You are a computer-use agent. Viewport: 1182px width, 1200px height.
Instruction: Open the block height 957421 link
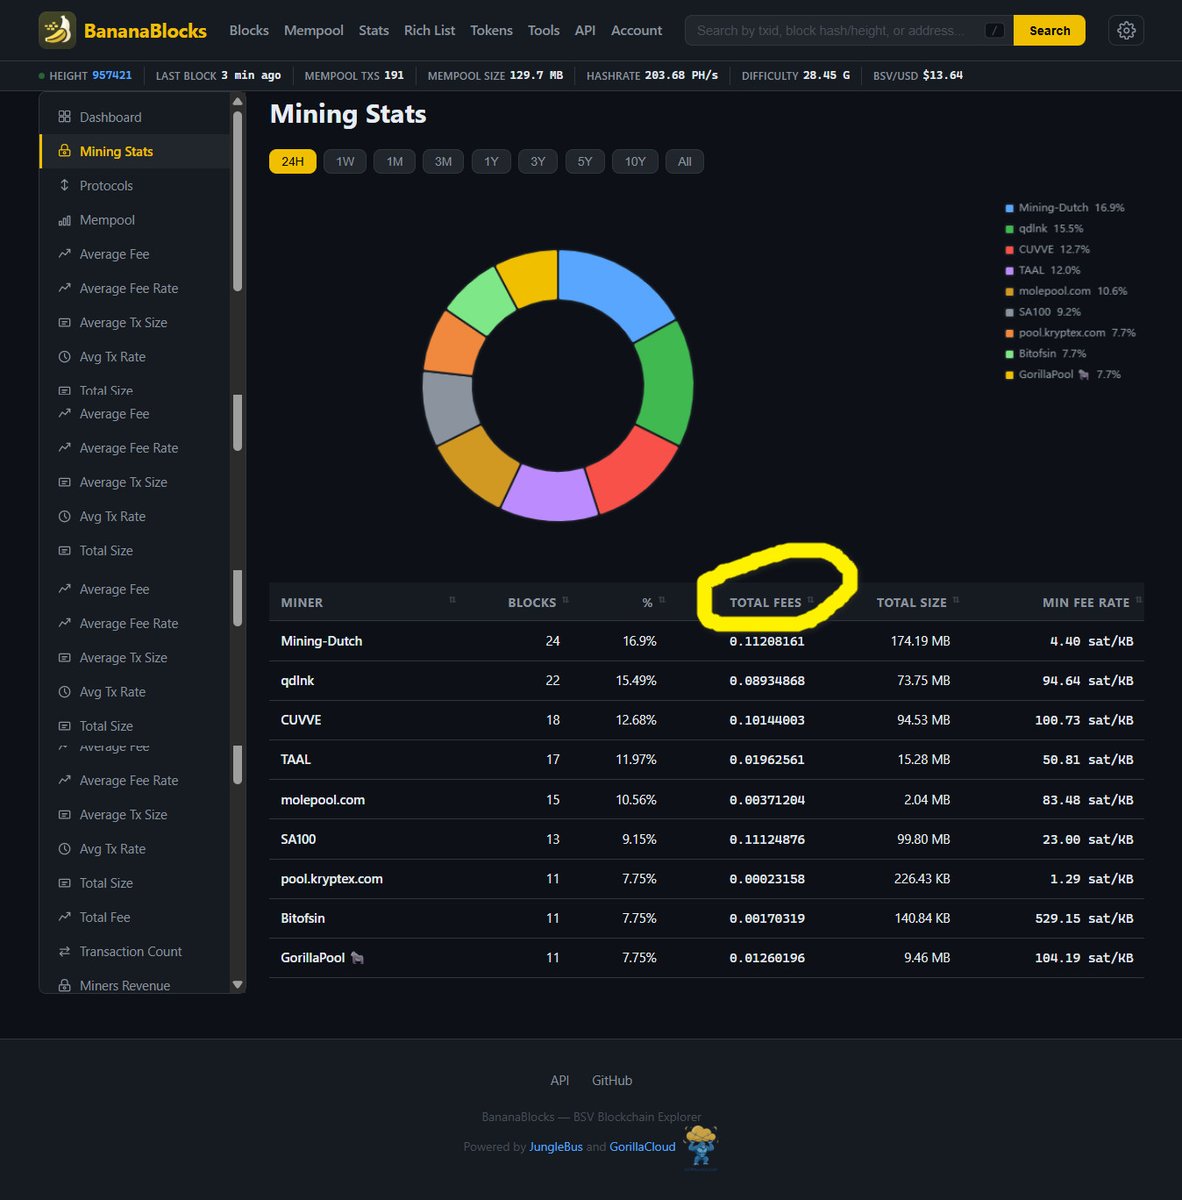pyautogui.click(x=112, y=75)
